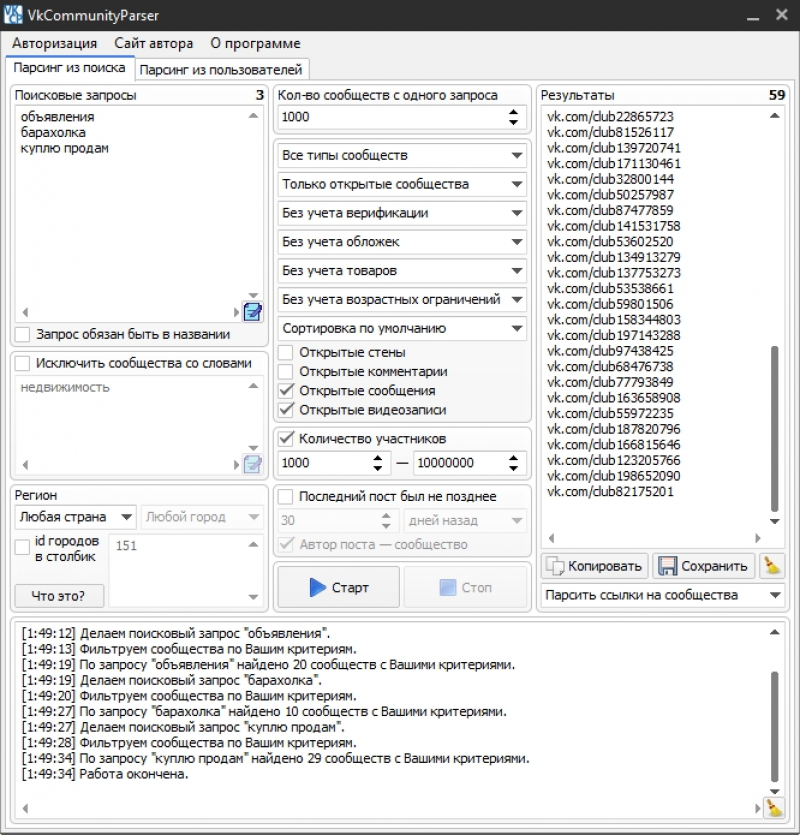Clear results list with broom icon

772,566
